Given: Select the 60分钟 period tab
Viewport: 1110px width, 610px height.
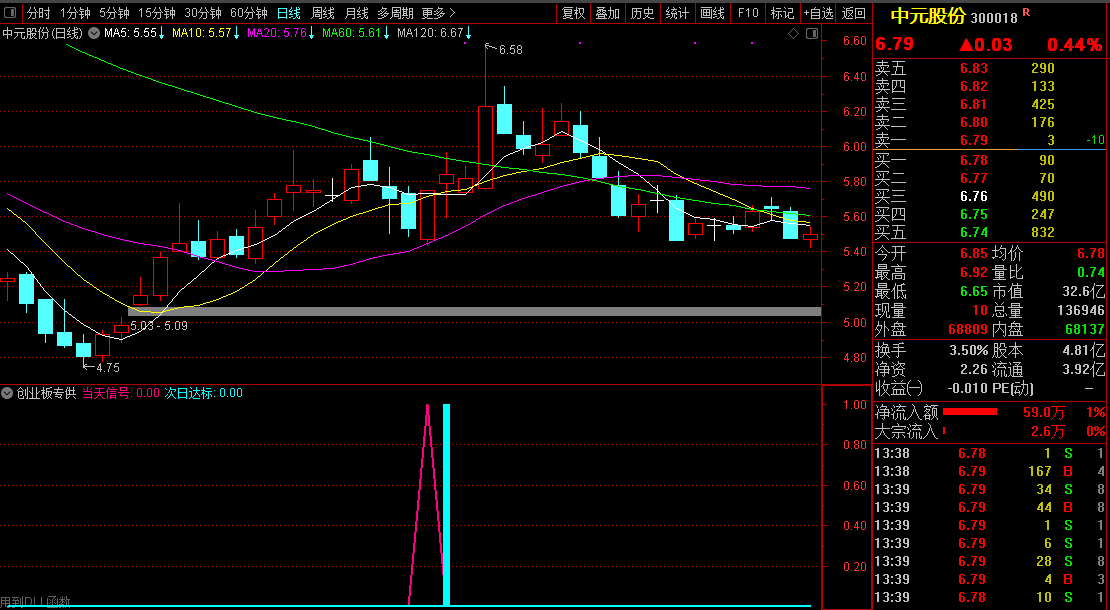Looking at the screenshot, I should click(248, 13).
